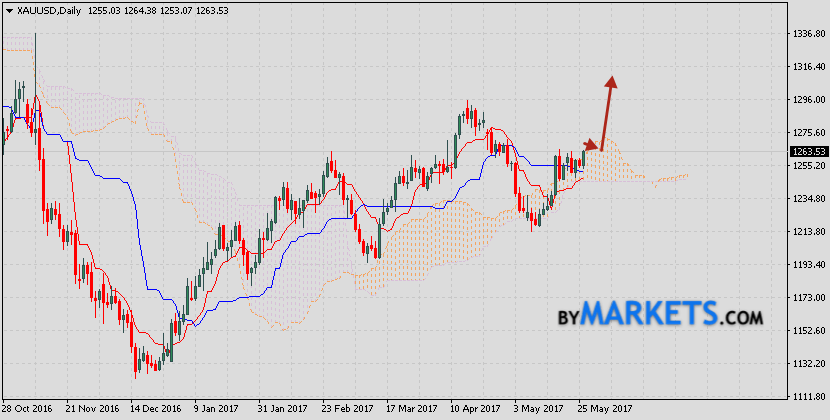Click the 1111.80 label at axis bottom

coord(806,397)
